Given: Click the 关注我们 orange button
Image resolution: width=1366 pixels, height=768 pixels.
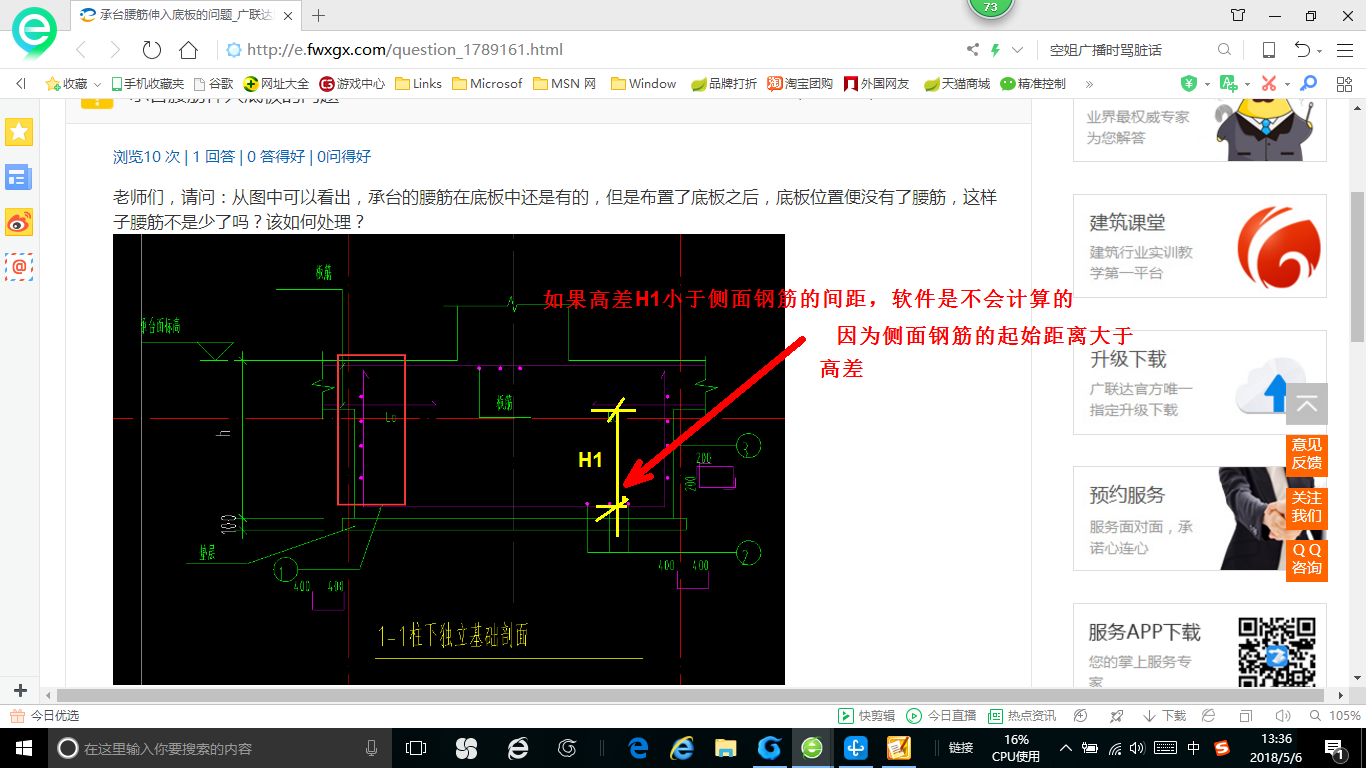Looking at the screenshot, I should [1307, 506].
